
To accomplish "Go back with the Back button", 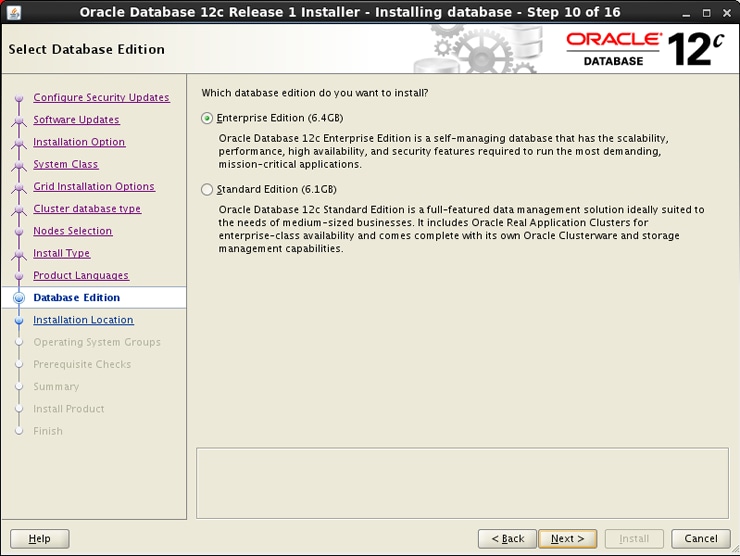I will [507, 539].
